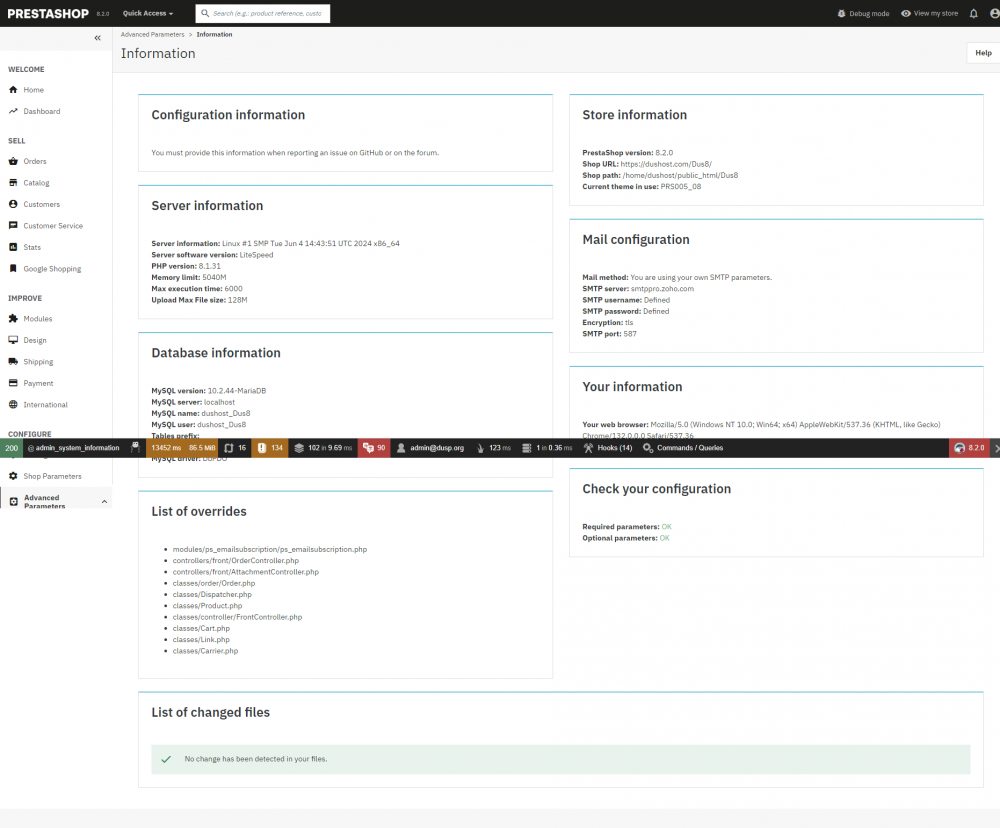
Task: Click current theme value PRS005_08
Action: coord(680,187)
